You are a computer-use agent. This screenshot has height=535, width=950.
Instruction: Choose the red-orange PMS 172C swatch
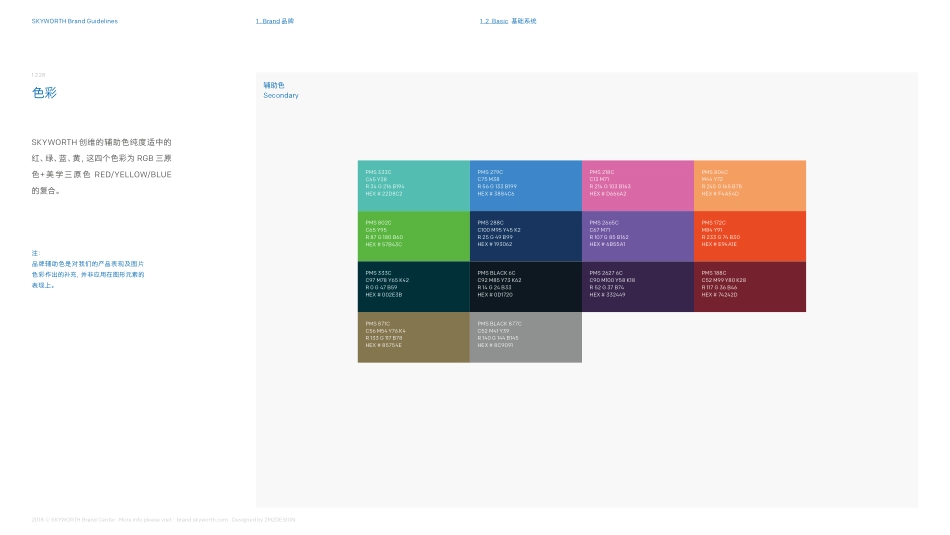point(749,236)
